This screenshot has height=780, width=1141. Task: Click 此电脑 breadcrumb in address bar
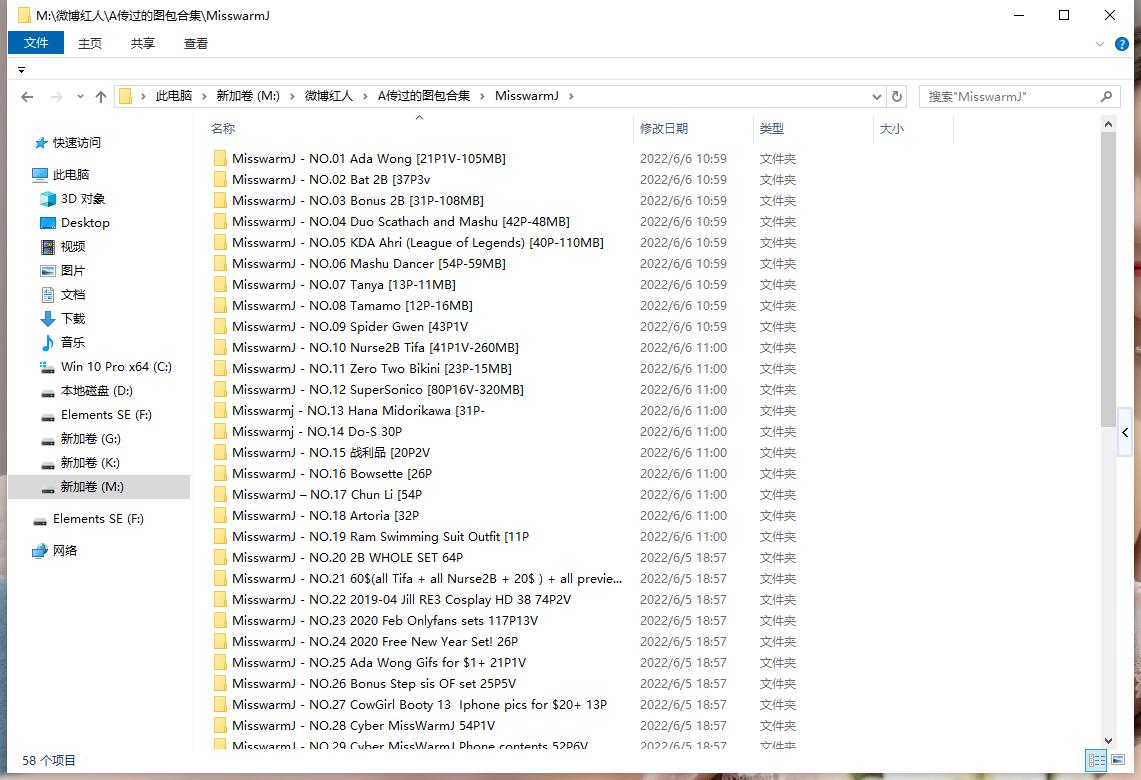tap(173, 96)
